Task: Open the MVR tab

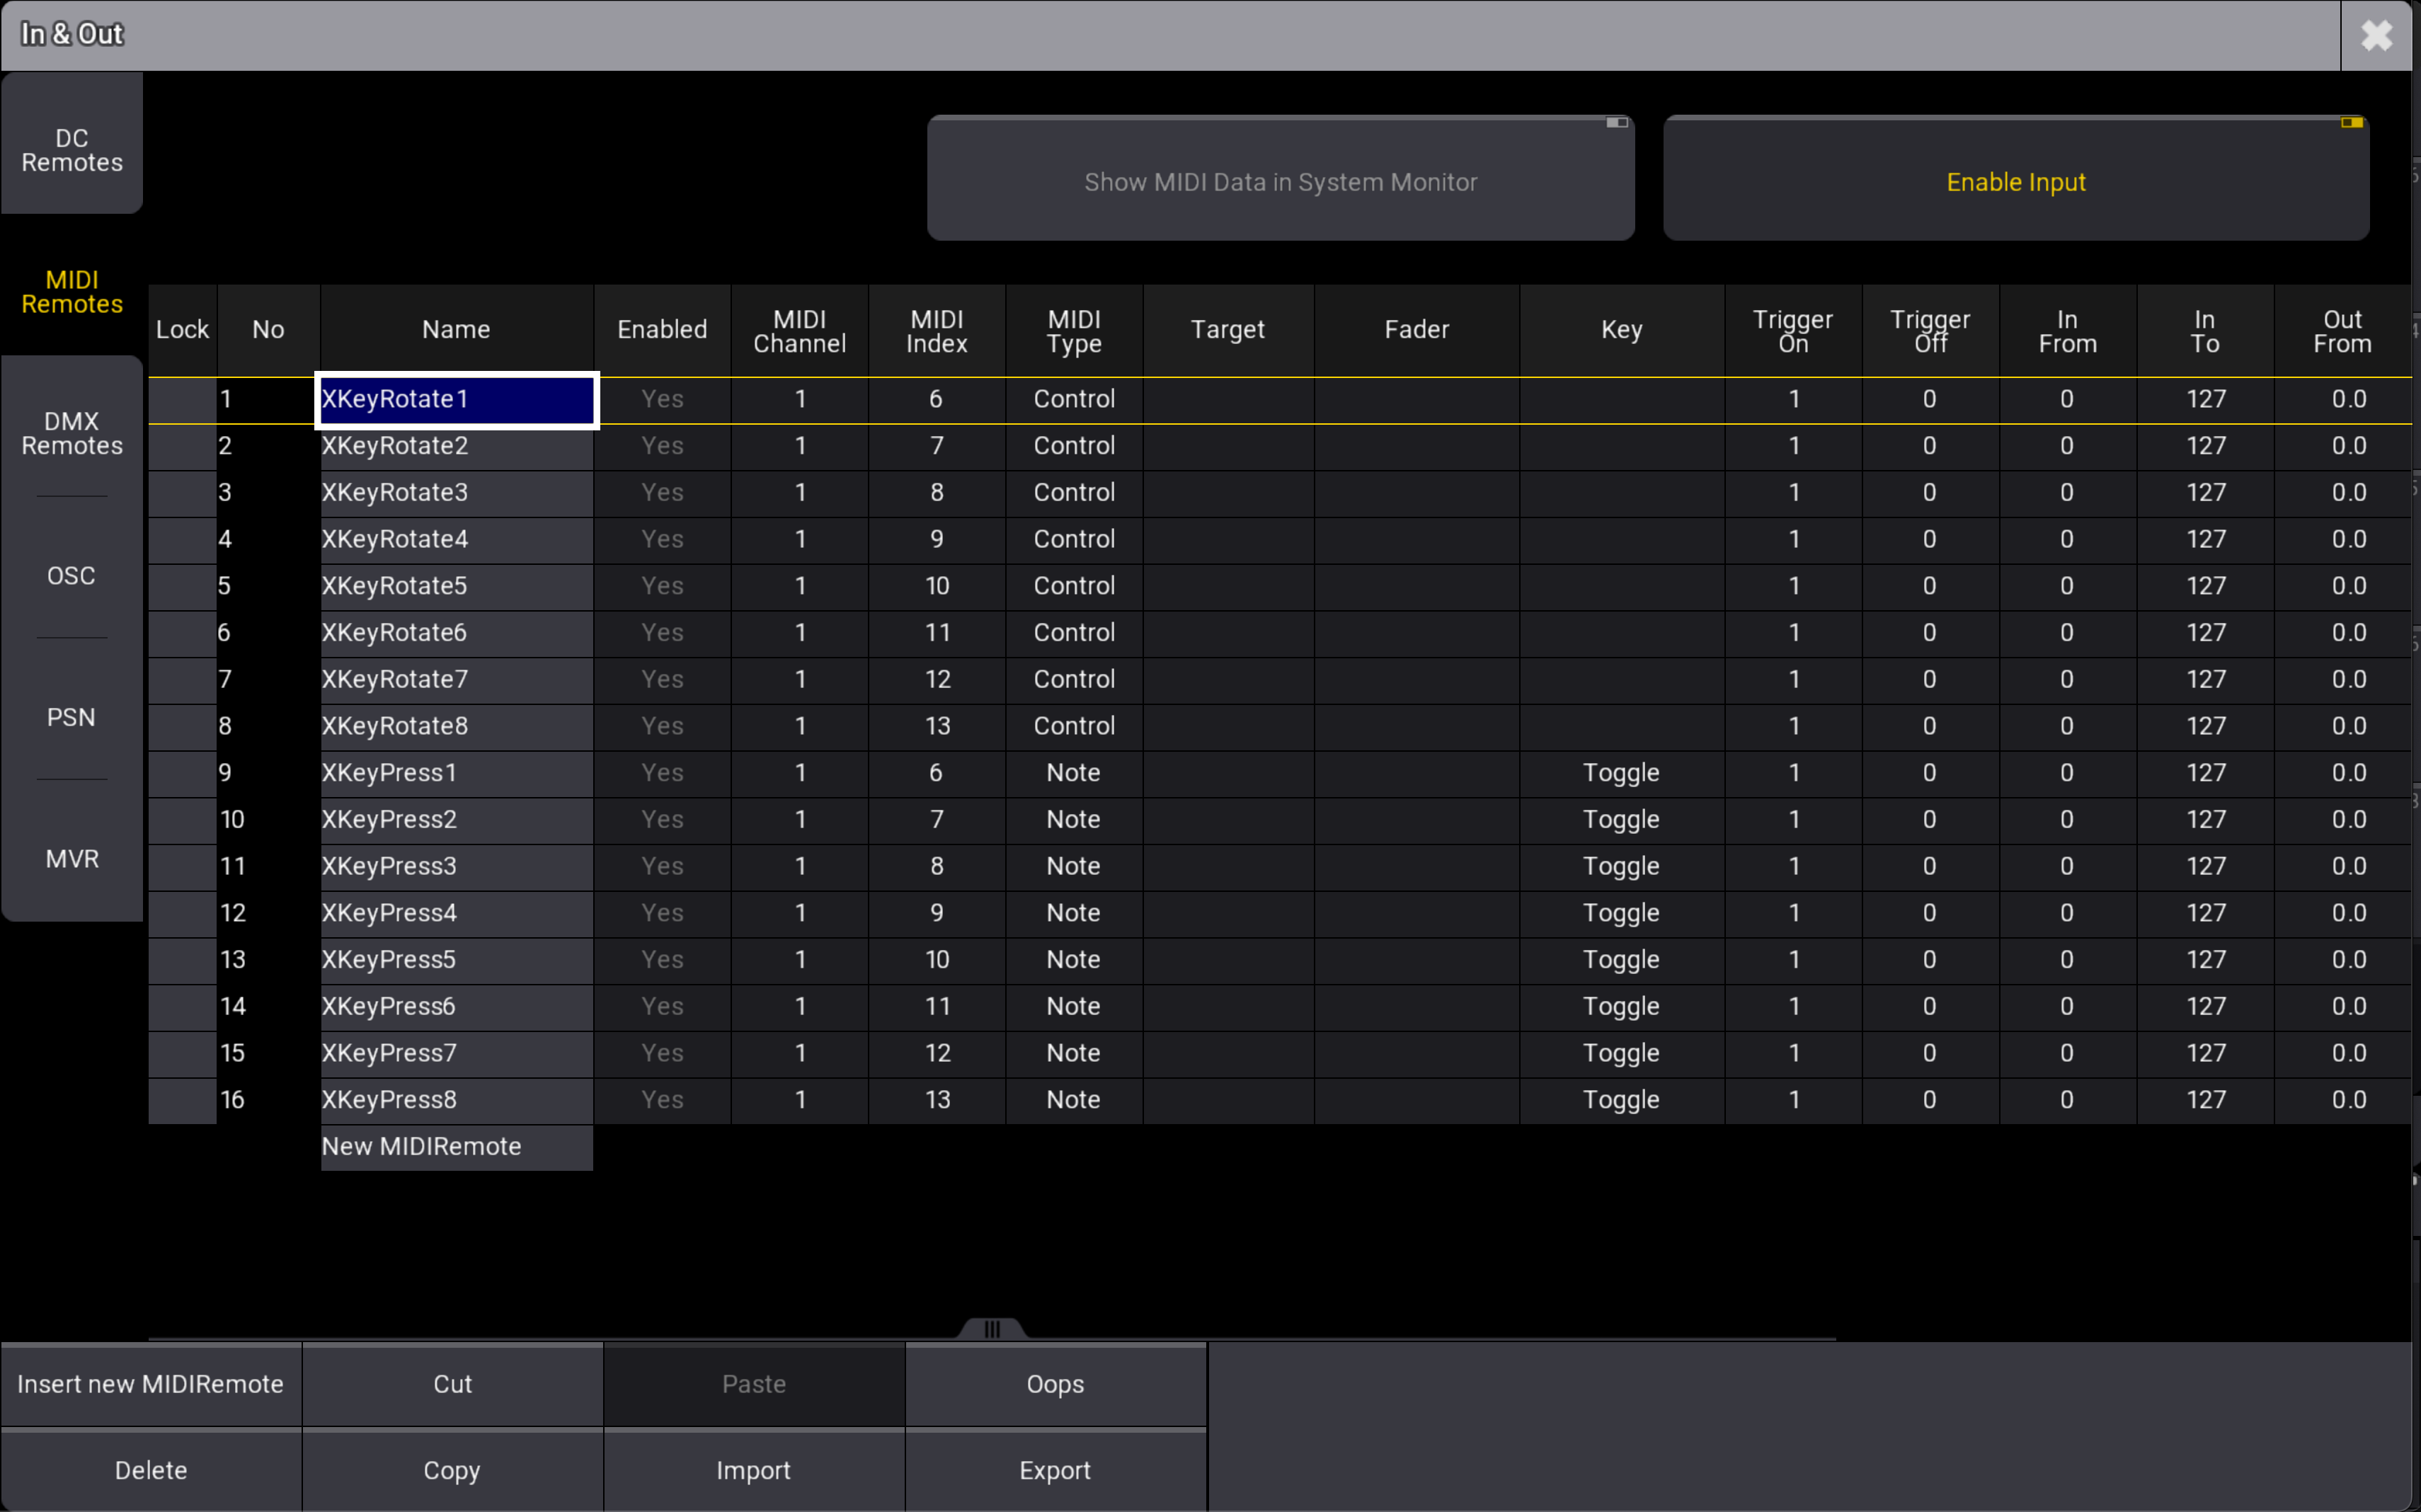Action: tap(72, 858)
